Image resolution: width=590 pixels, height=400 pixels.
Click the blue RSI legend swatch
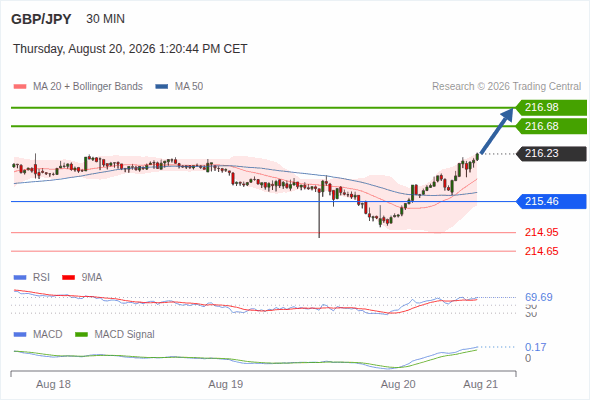20,278
